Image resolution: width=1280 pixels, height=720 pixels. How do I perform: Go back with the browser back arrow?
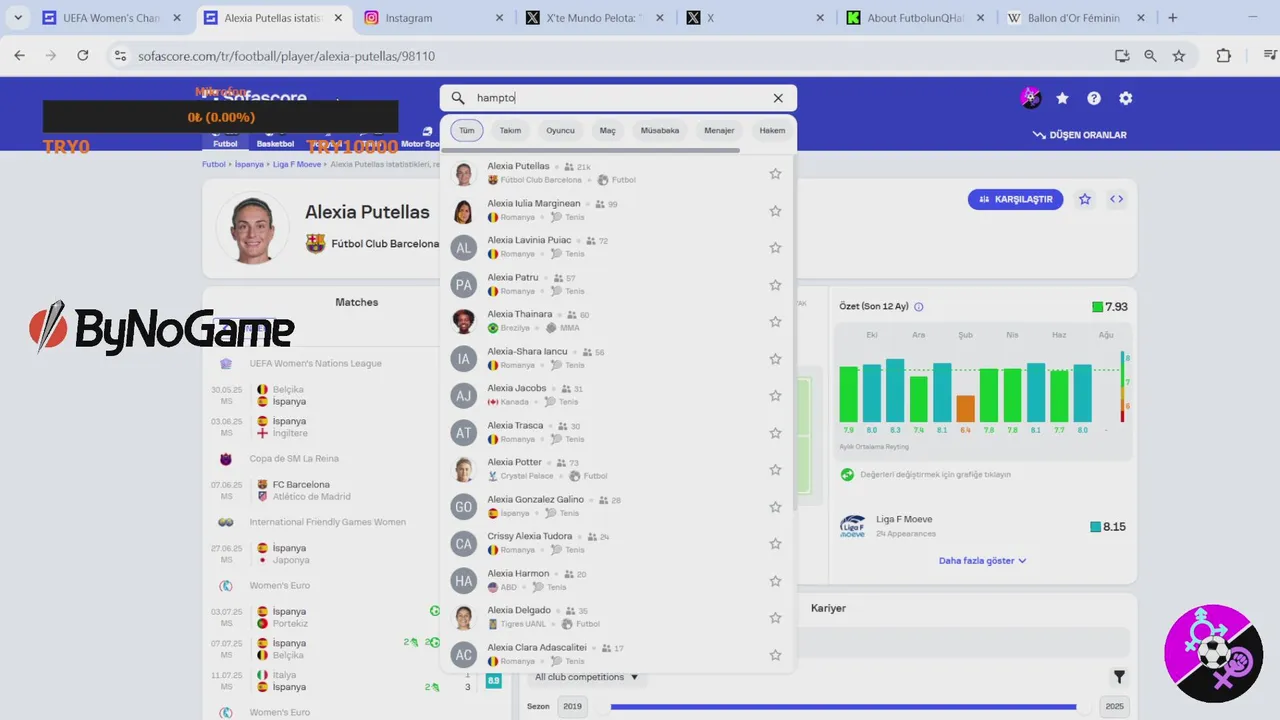tap(19, 56)
